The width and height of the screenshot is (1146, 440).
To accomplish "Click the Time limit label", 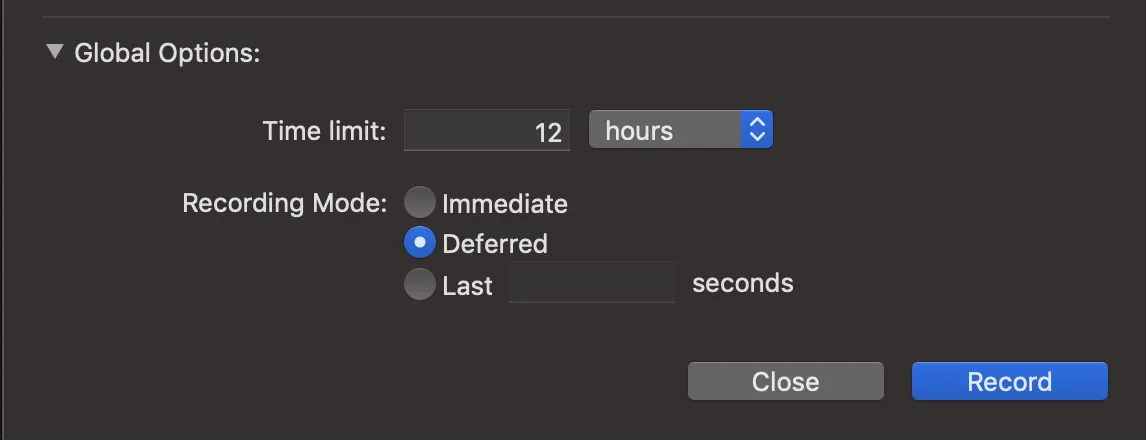I will (324, 131).
